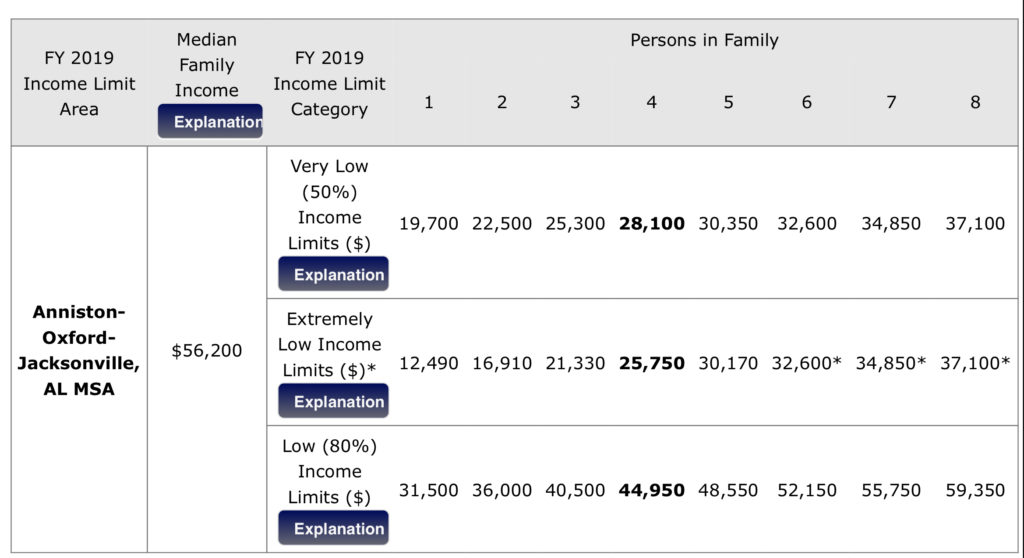Click the 32,600* six-person extremely low value
Image resolution: width=1024 pixels, height=558 pixels.
pos(806,363)
